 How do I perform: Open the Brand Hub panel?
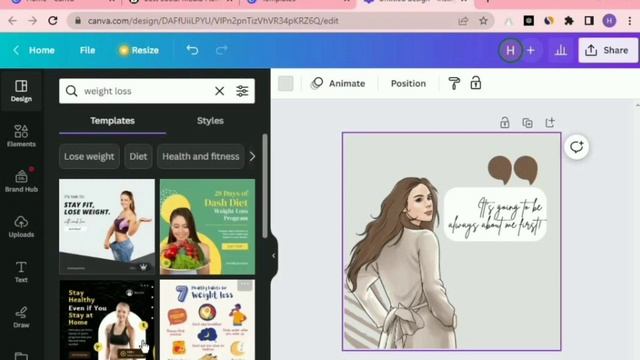[x=21, y=181]
